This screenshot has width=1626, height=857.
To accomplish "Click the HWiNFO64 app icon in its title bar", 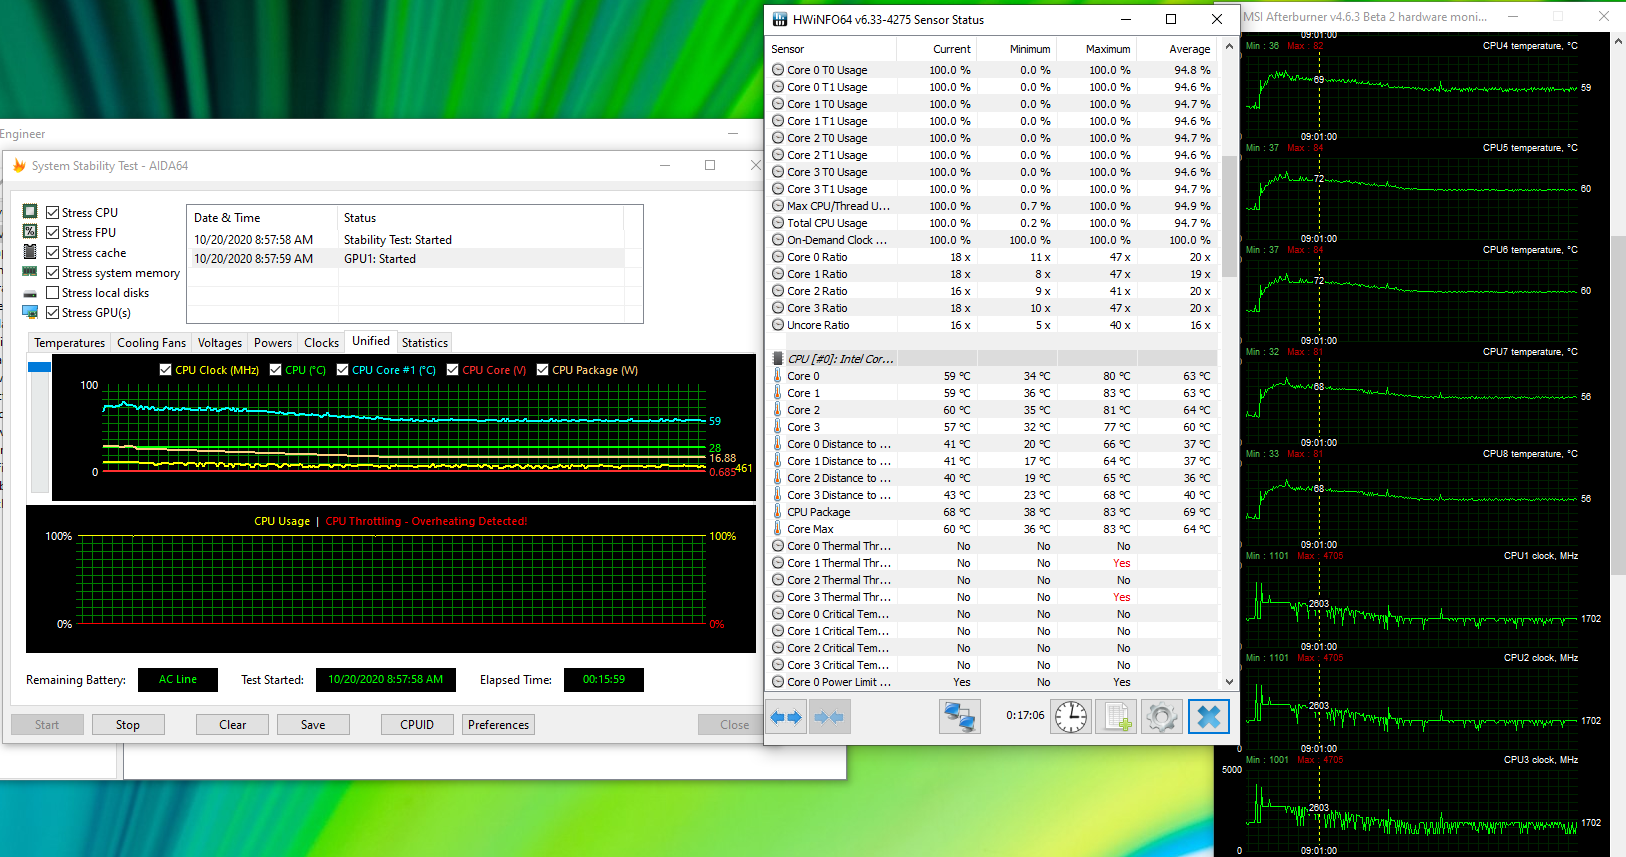I will click(780, 20).
